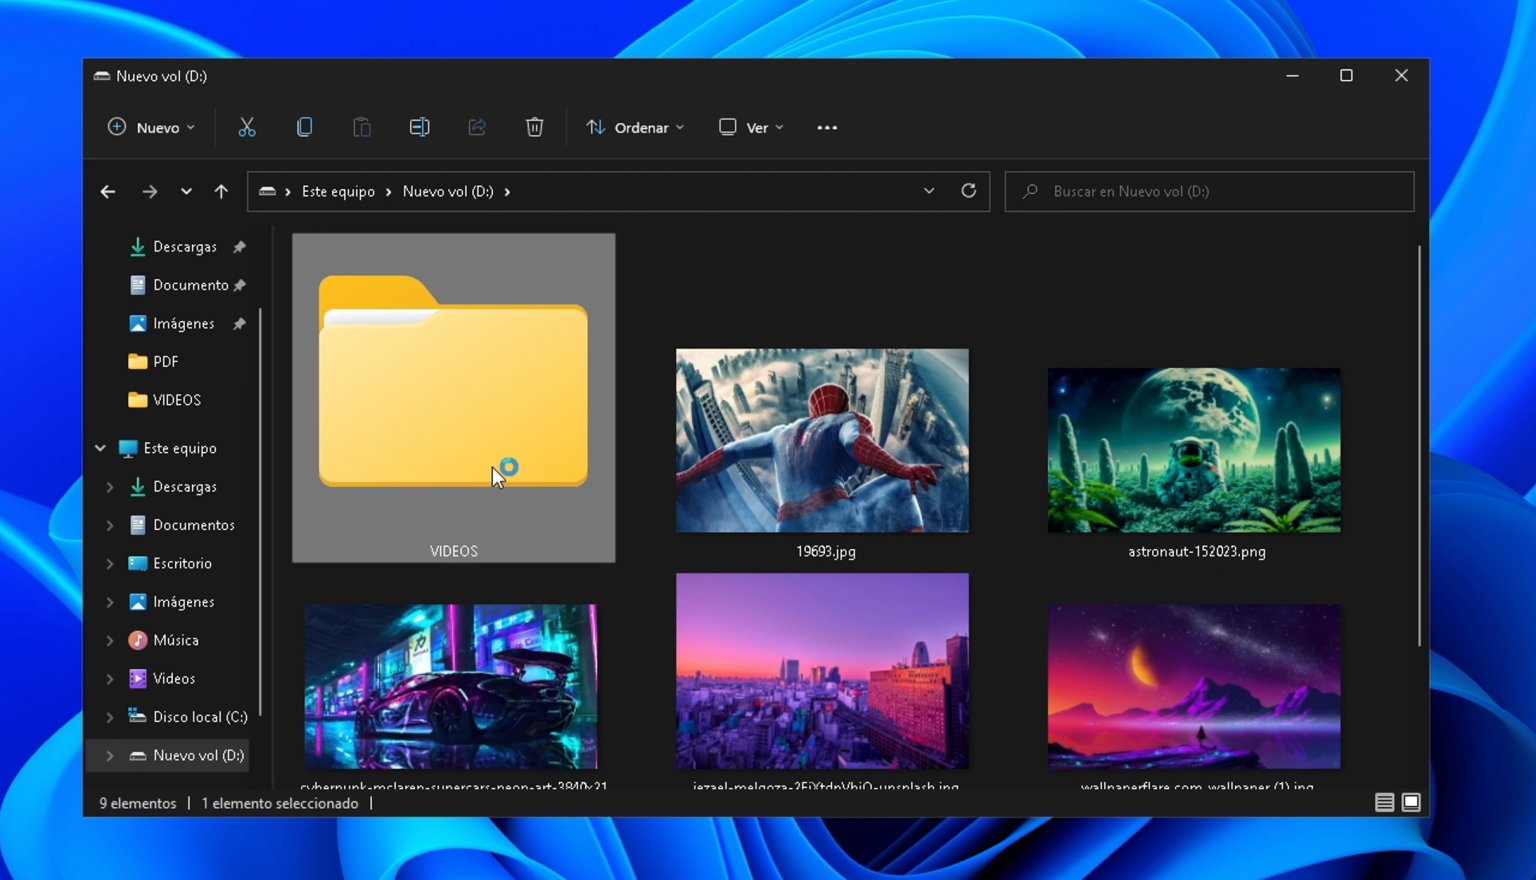Open the Ver view dropdown
The image size is (1536, 880).
751,127
